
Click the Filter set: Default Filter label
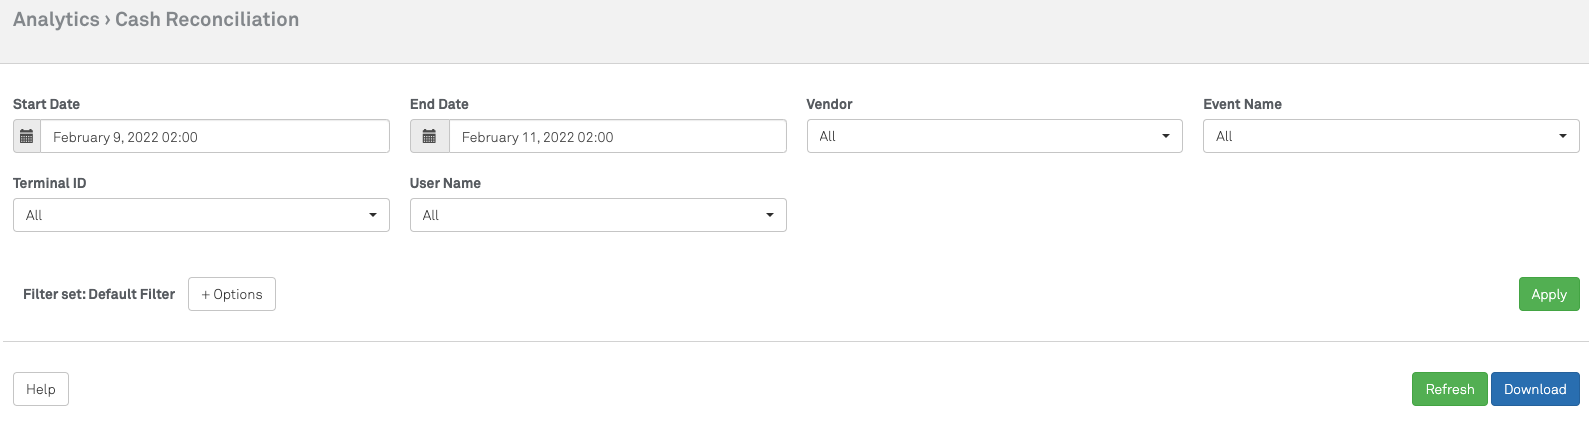pos(99,294)
